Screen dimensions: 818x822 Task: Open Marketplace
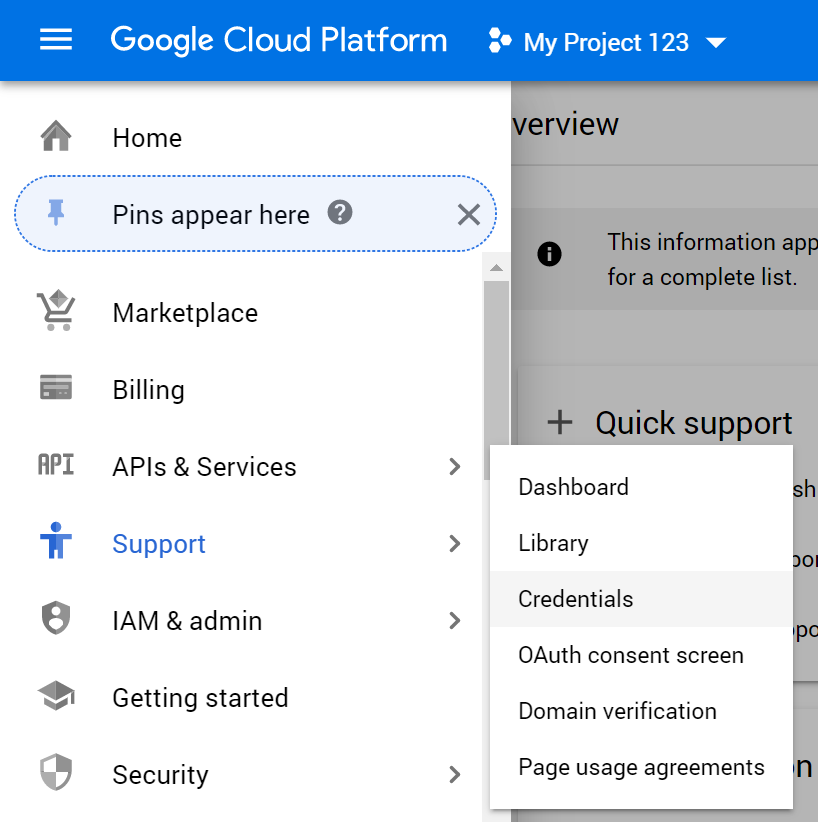[x=185, y=313]
